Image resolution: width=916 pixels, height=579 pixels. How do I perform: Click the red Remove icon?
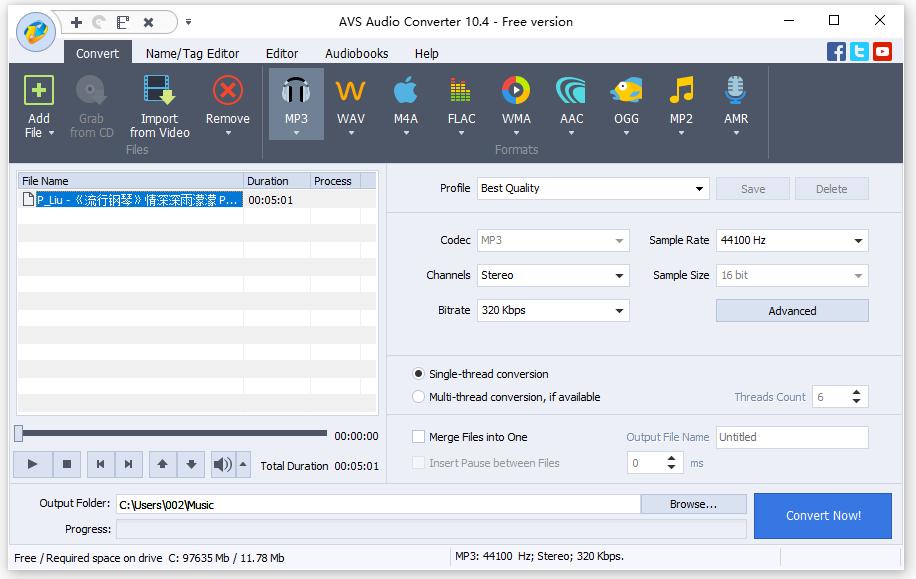227,92
